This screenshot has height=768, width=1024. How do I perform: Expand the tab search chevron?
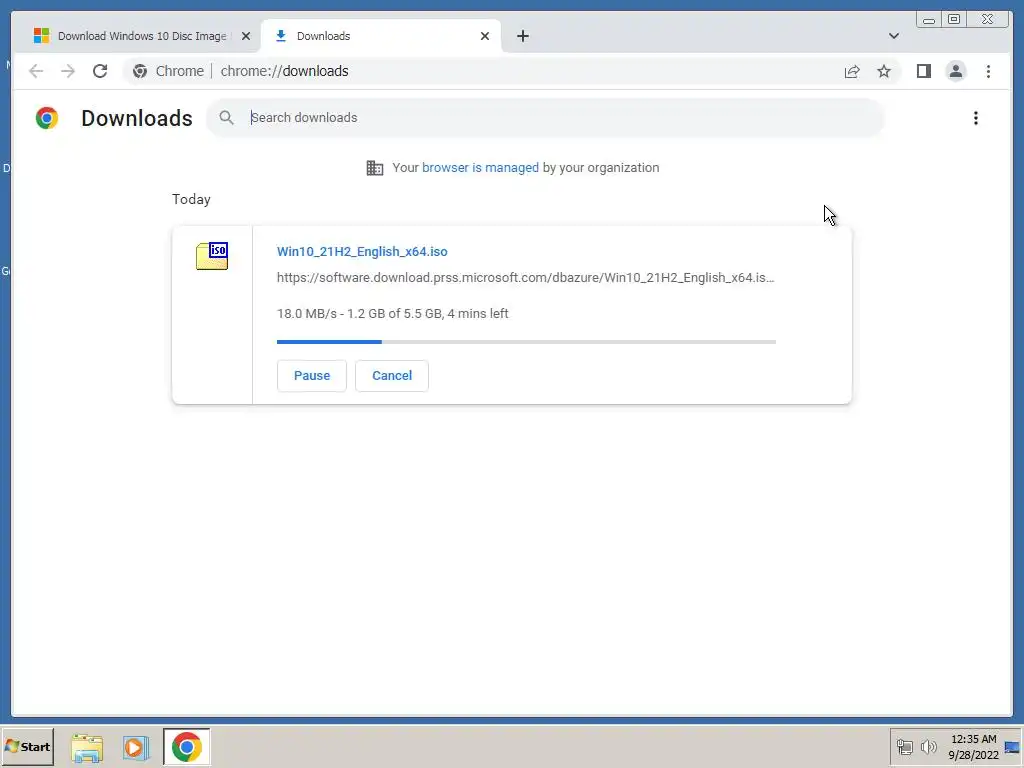pyautogui.click(x=893, y=36)
